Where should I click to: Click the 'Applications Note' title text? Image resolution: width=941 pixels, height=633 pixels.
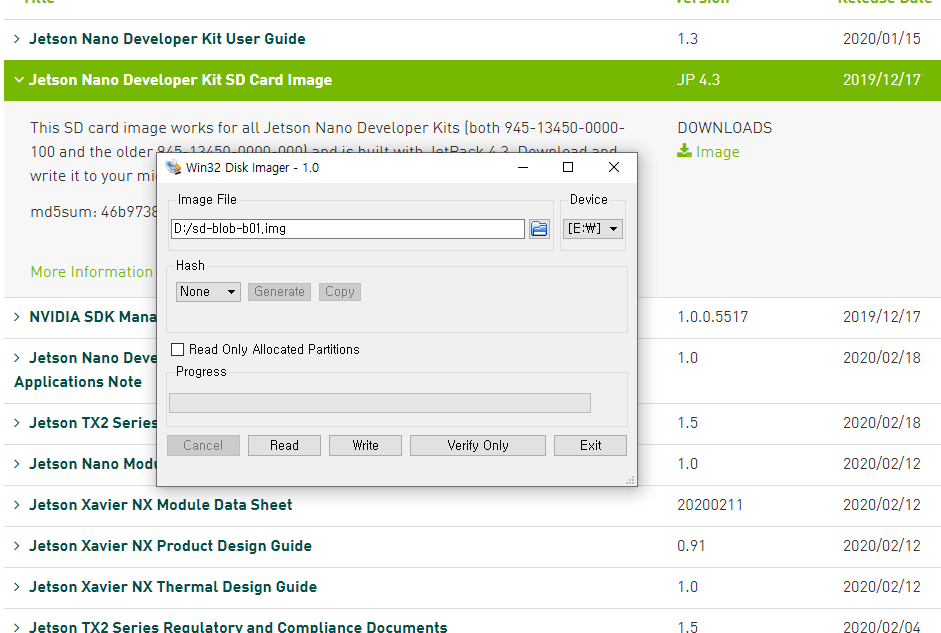(x=78, y=382)
